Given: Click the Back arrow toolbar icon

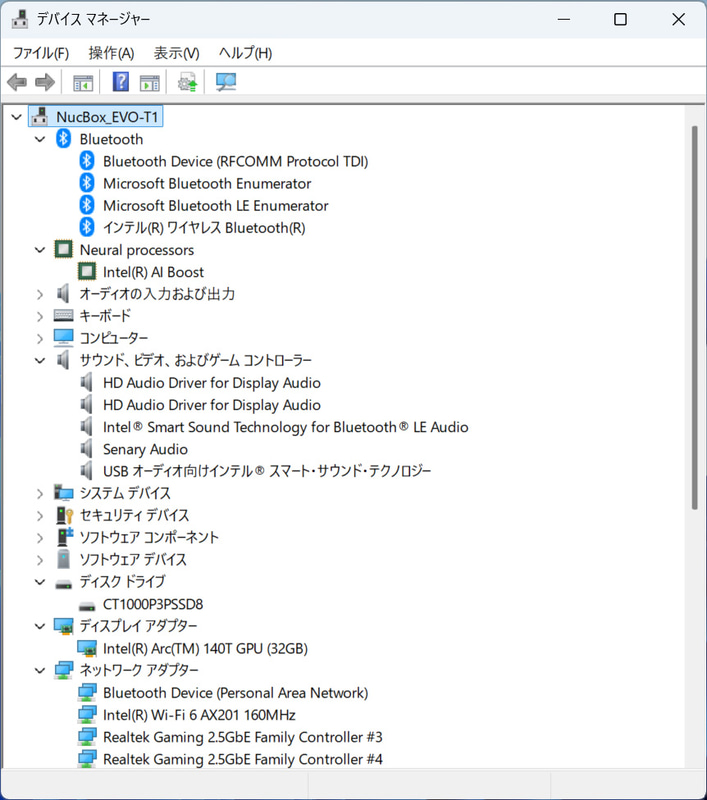Looking at the screenshot, I should [17, 82].
